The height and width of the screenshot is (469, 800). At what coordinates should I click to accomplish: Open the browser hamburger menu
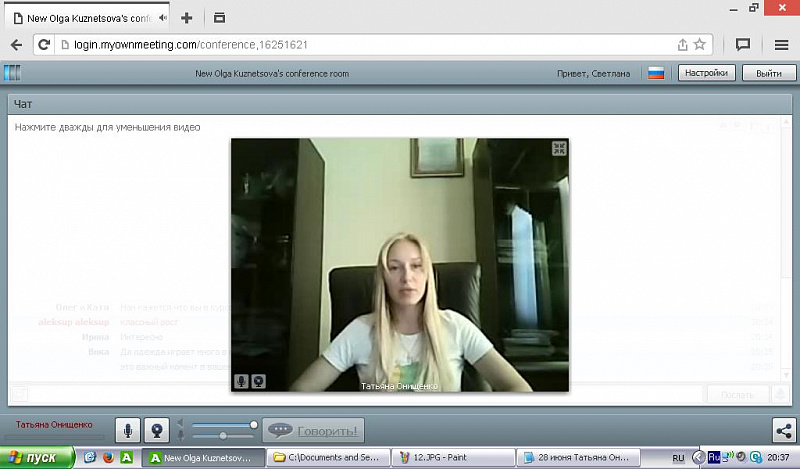(x=781, y=44)
